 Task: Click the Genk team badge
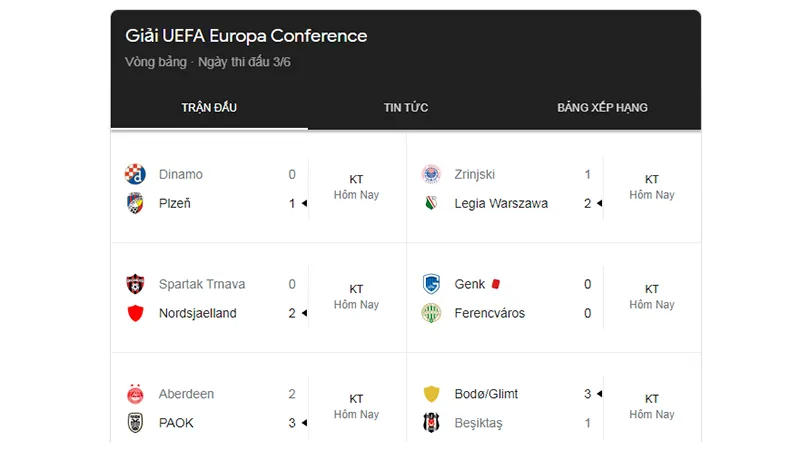click(431, 284)
